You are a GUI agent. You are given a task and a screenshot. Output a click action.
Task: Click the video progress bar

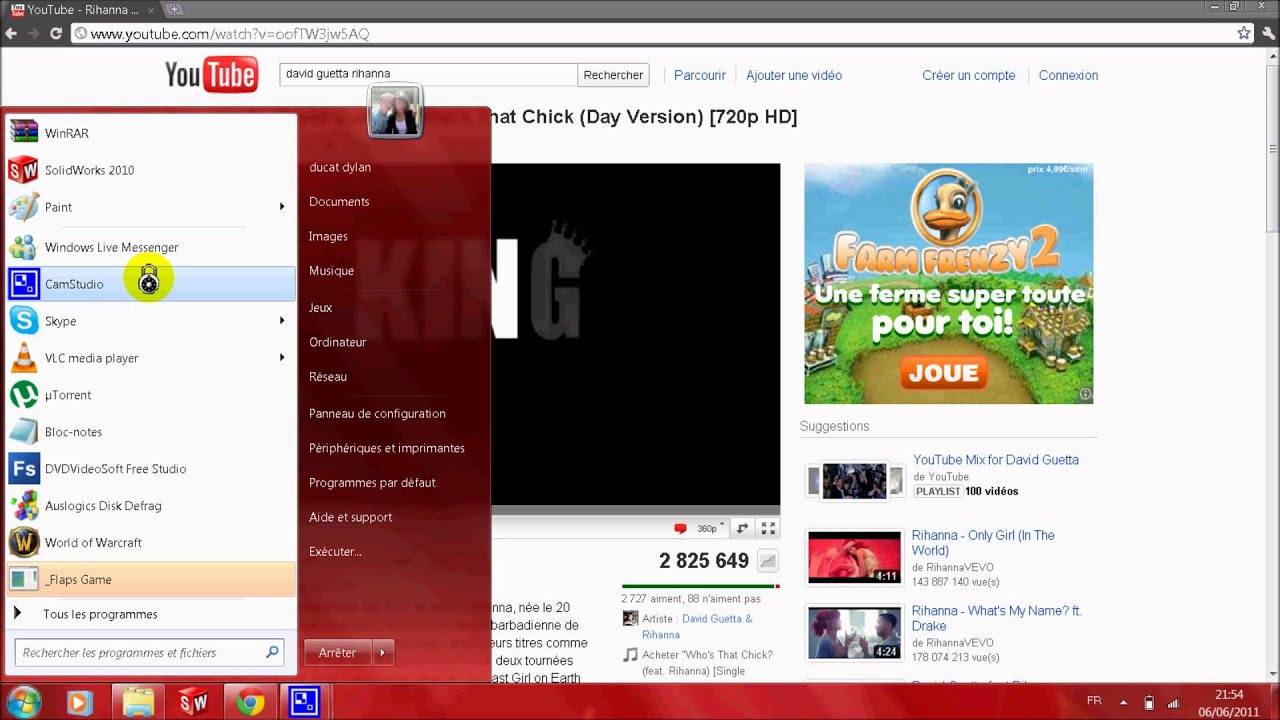click(x=635, y=510)
